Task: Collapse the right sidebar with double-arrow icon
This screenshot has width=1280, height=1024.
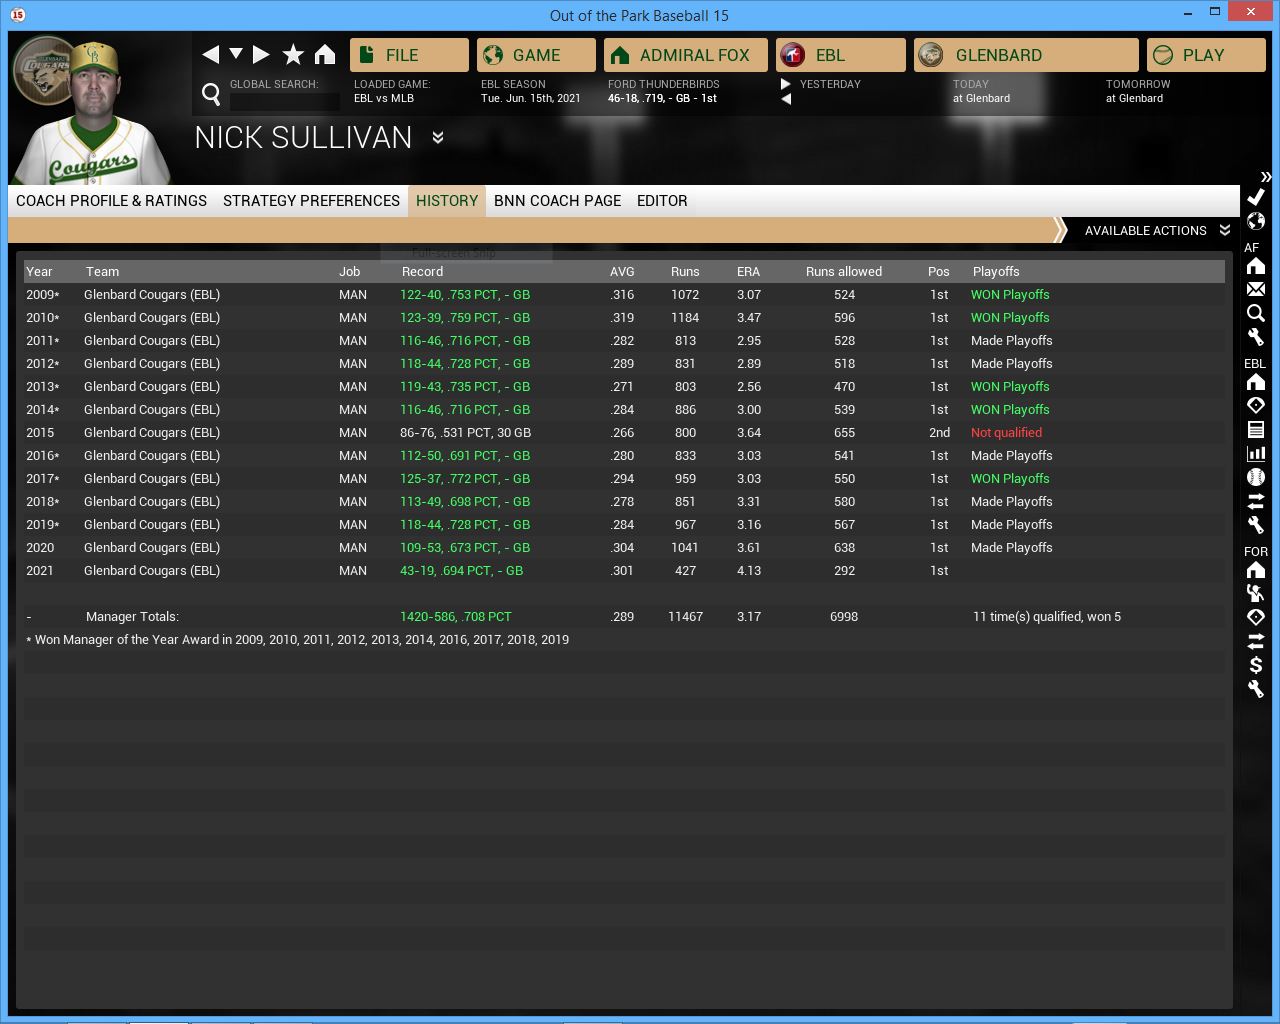Action: [x=1265, y=176]
